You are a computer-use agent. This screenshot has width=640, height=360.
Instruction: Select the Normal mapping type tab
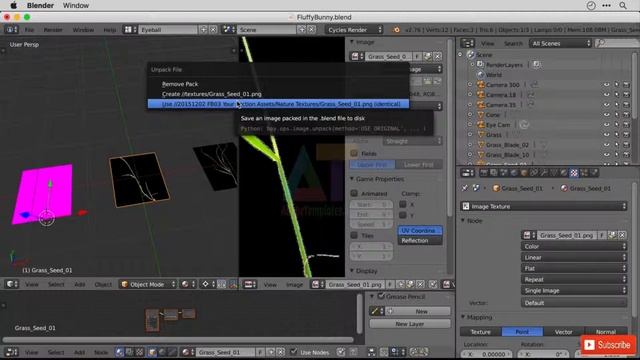coord(606,332)
